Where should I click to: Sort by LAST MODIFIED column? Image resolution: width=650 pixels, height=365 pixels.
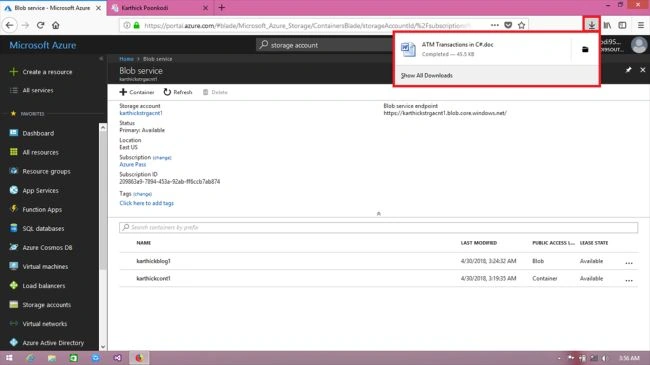coord(479,243)
